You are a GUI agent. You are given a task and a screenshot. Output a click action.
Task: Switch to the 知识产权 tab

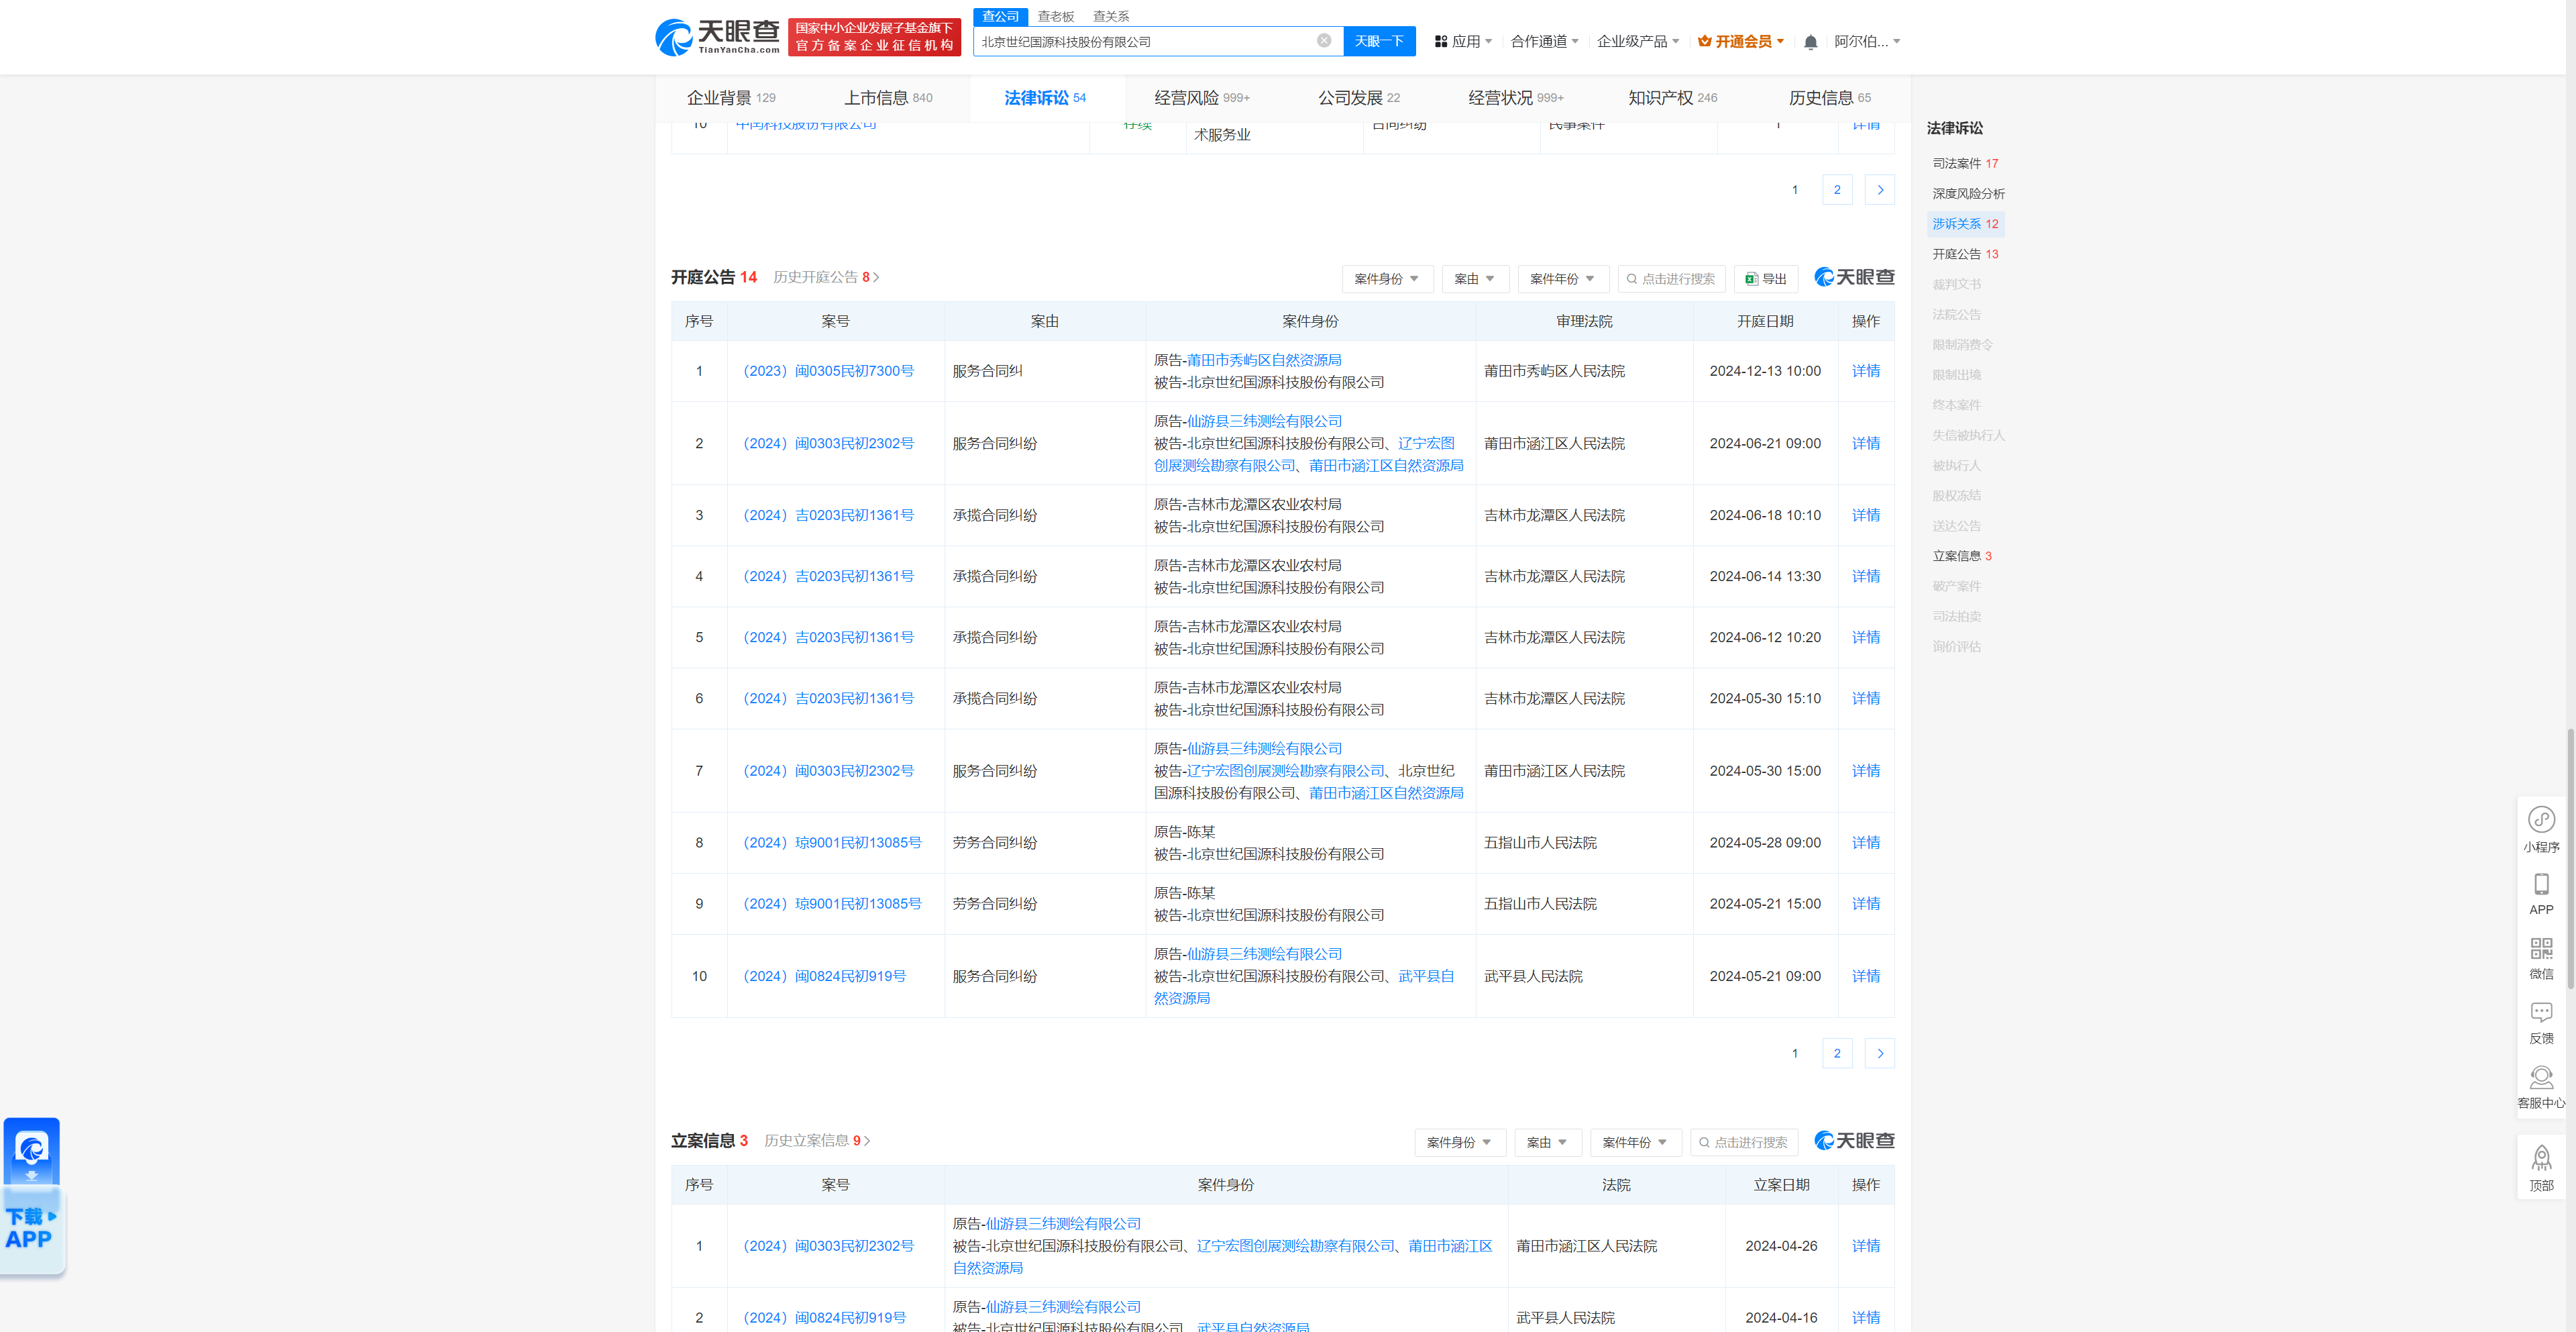[x=1673, y=98]
